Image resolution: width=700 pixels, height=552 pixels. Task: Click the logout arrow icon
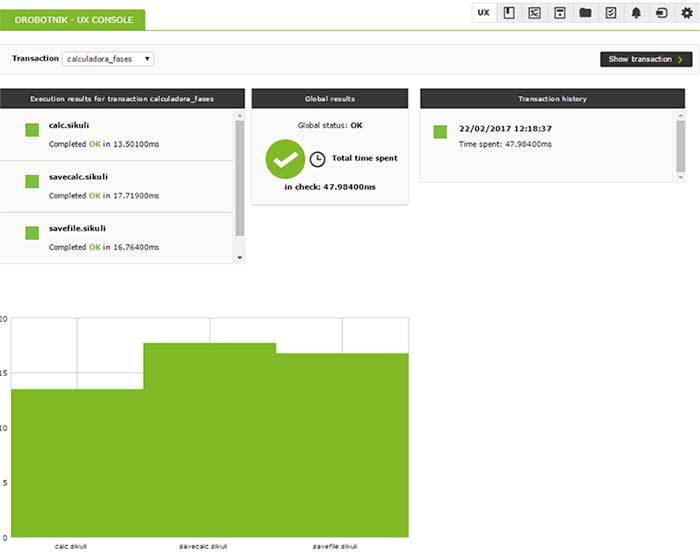coord(662,13)
